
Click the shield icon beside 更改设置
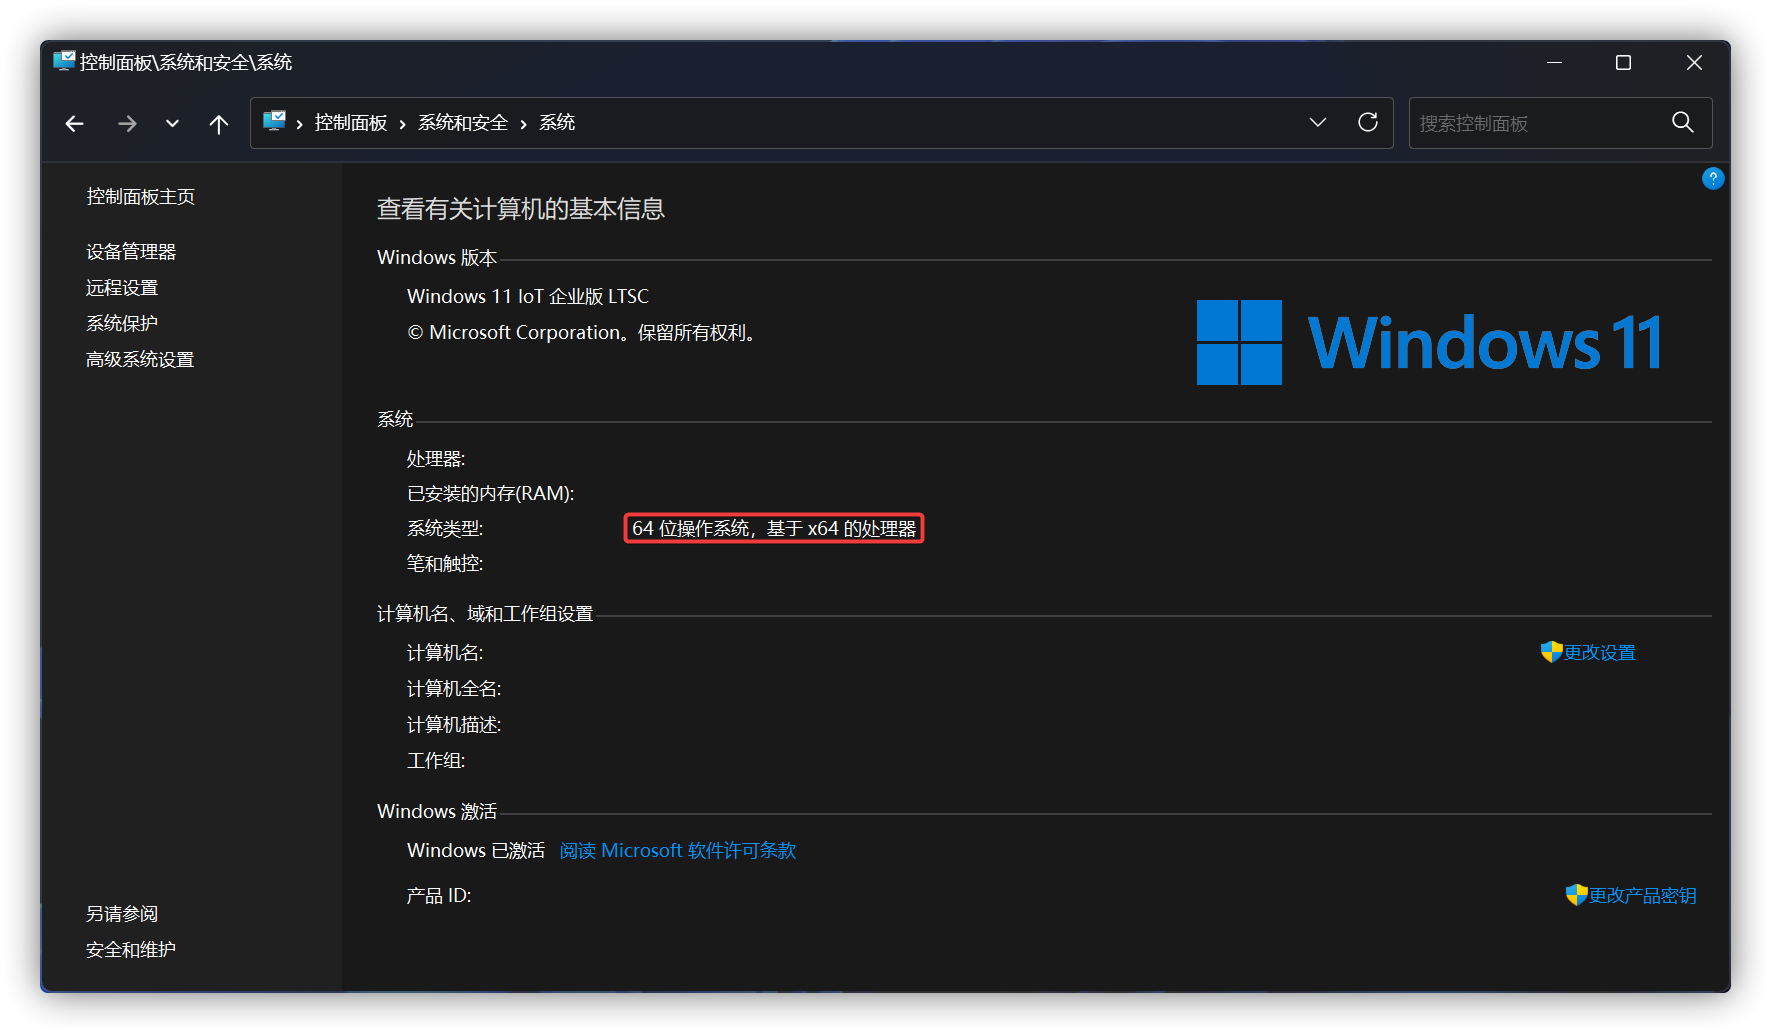[1551, 652]
